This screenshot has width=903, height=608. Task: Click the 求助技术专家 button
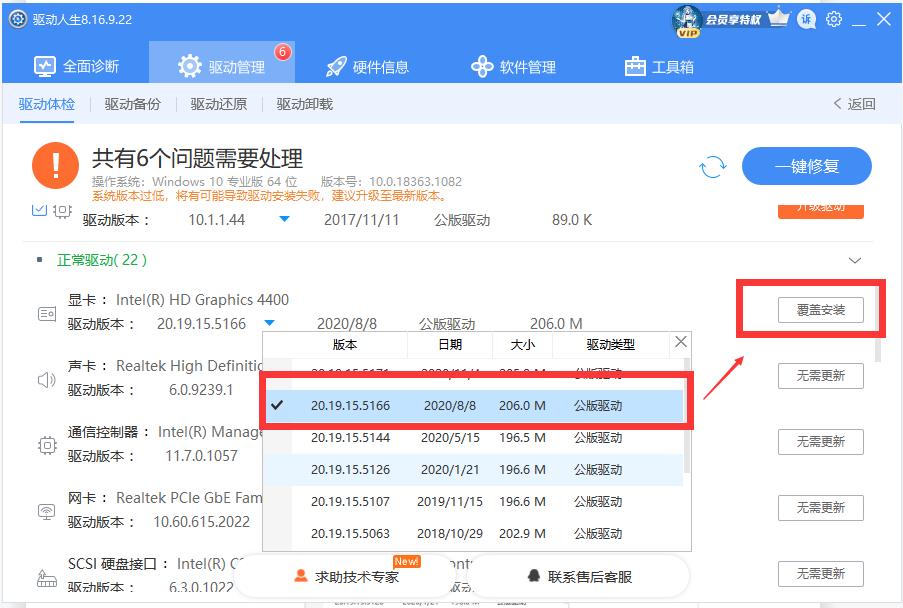click(347, 576)
